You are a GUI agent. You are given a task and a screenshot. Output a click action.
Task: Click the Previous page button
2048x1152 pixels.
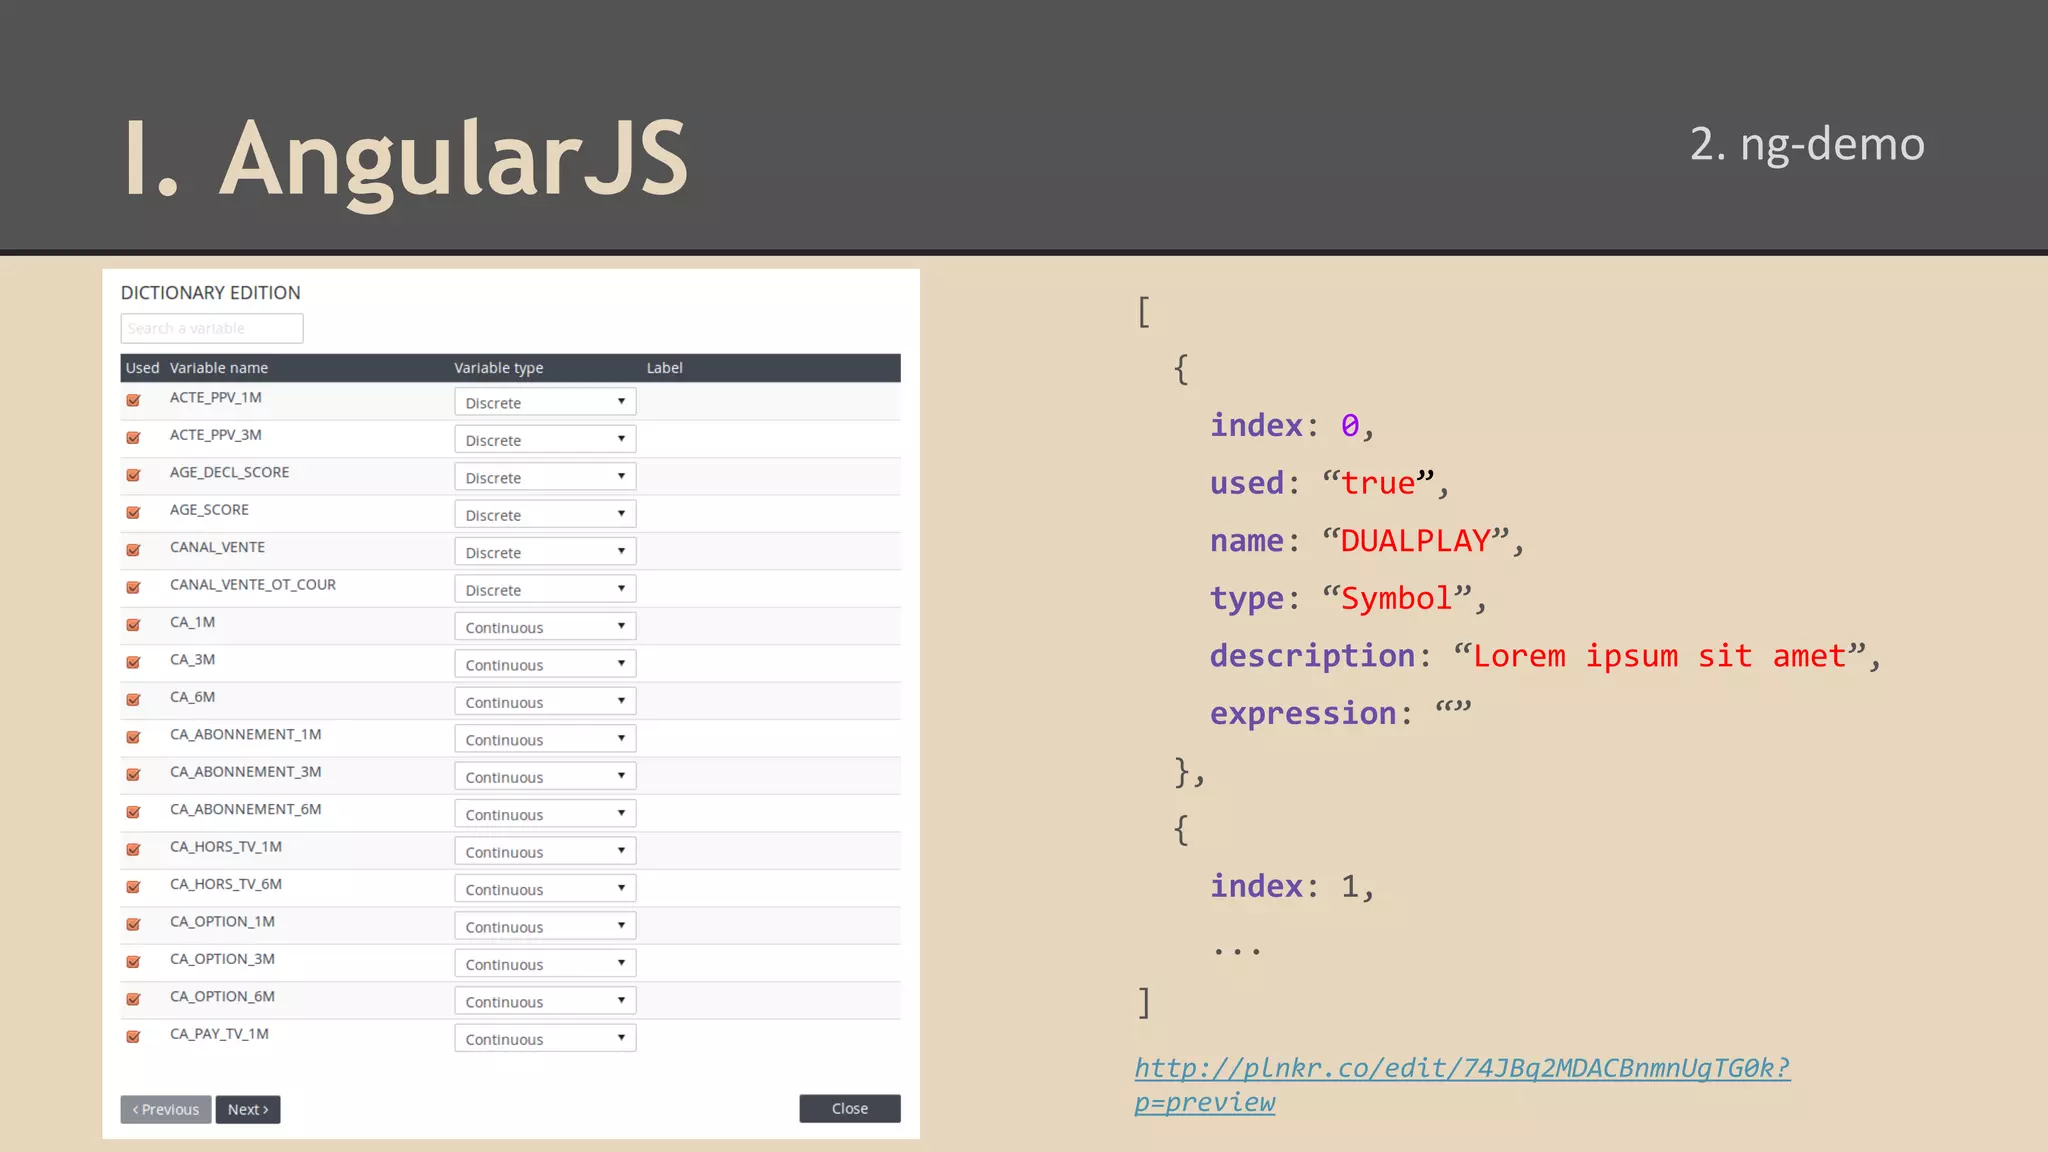pos(166,1109)
